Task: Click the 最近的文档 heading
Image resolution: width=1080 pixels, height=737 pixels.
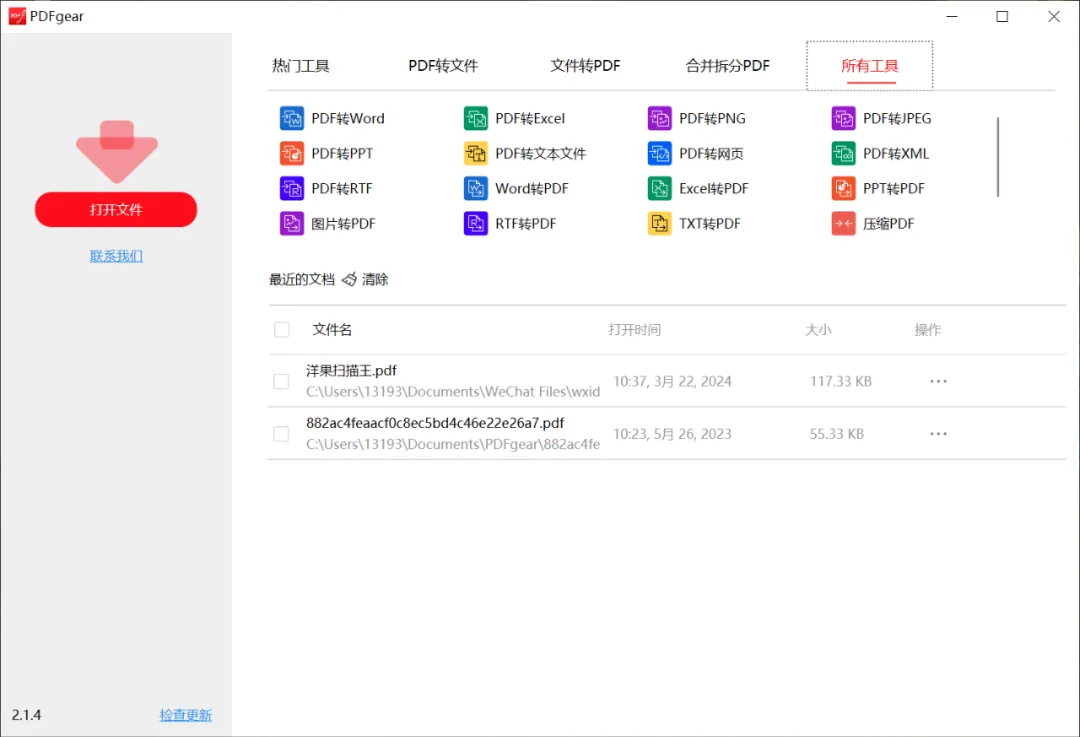Action: 302,279
